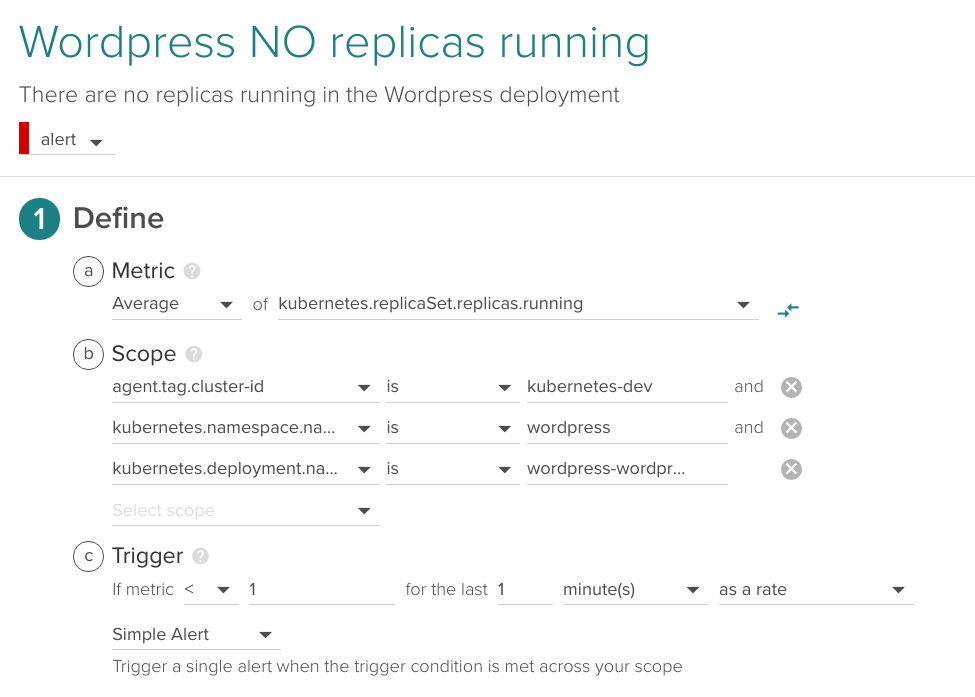
Task: Open operator dropdown for namespace row
Action: coord(452,428)
